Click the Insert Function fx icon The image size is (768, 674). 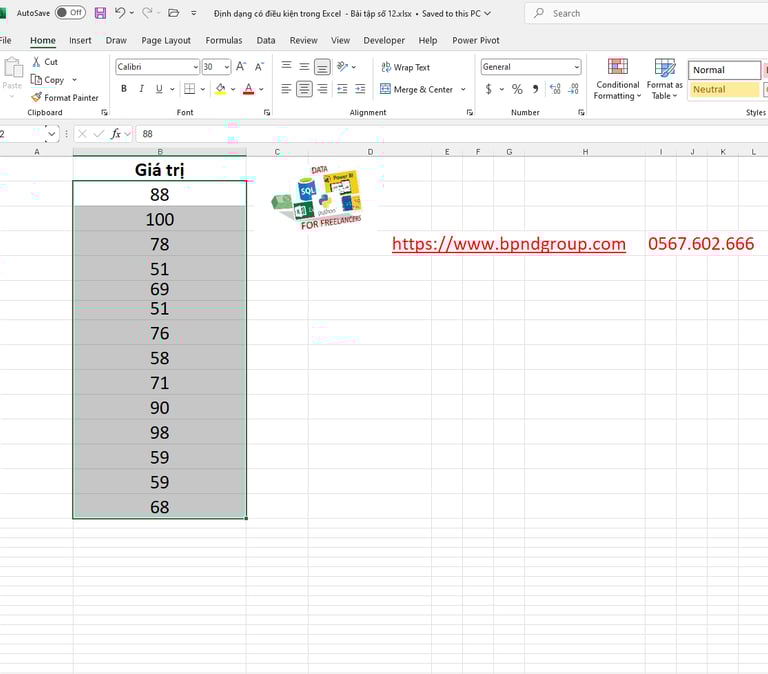pos(116,134)
